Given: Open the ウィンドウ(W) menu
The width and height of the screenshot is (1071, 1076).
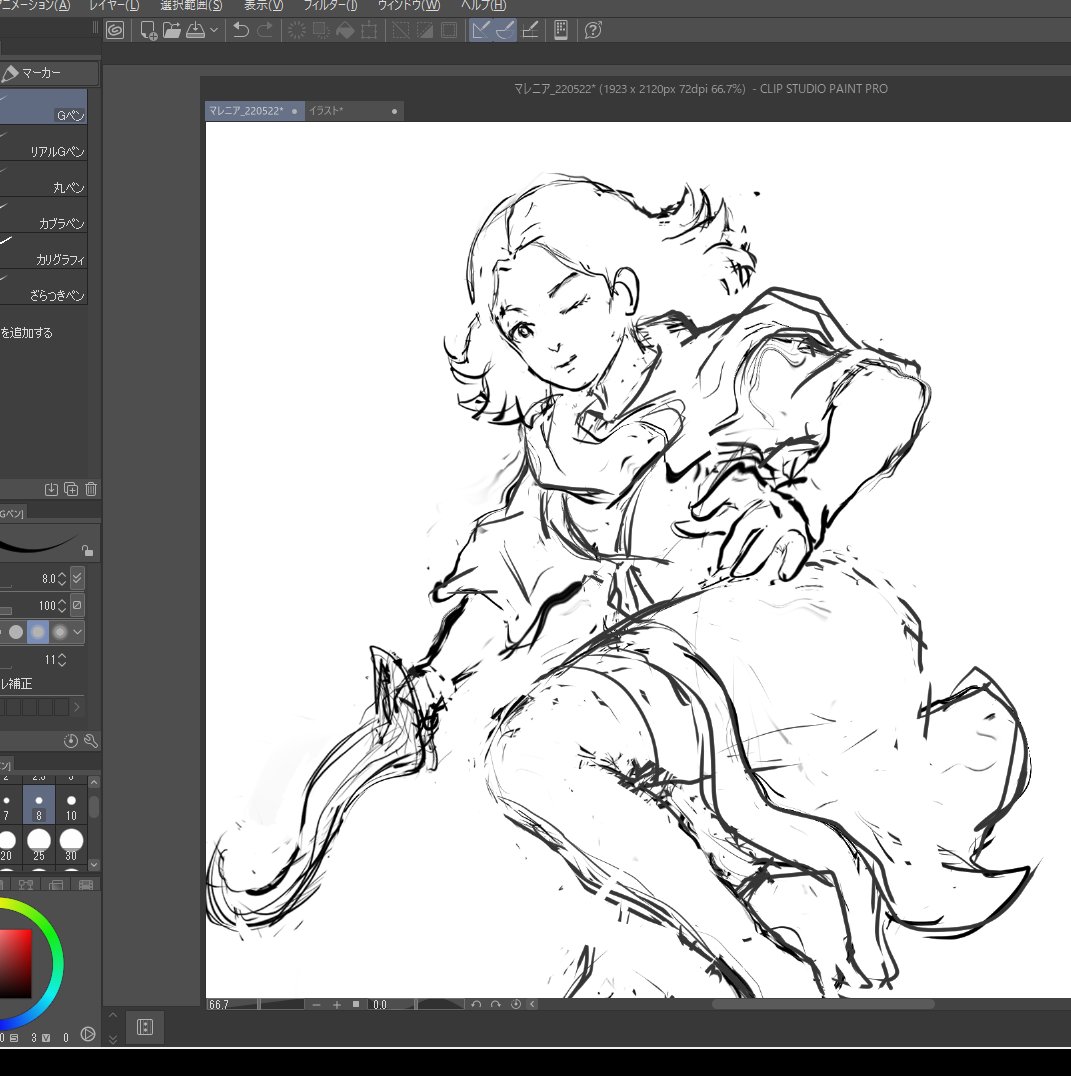Looking at the screenshot, I should (x=409, y=5).
